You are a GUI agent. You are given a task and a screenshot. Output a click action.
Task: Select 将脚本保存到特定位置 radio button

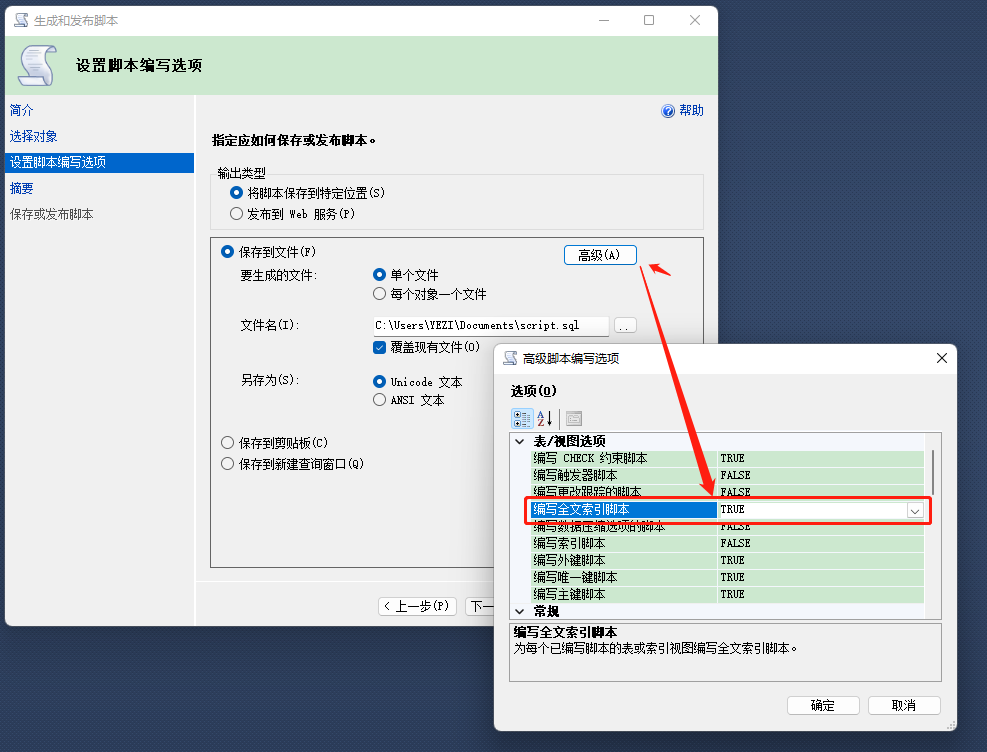(236, 193)
